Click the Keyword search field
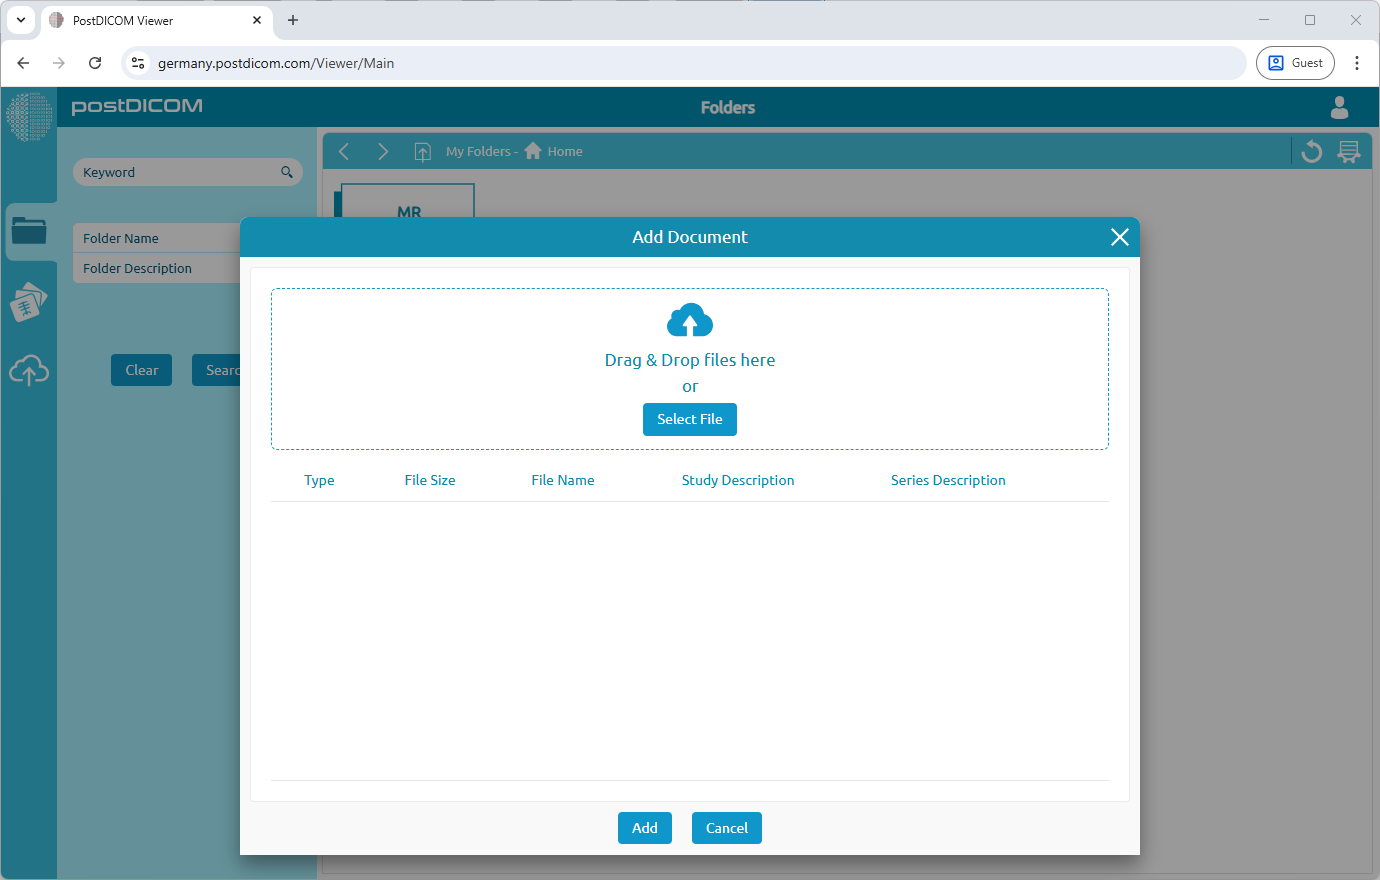 point(178,172)
